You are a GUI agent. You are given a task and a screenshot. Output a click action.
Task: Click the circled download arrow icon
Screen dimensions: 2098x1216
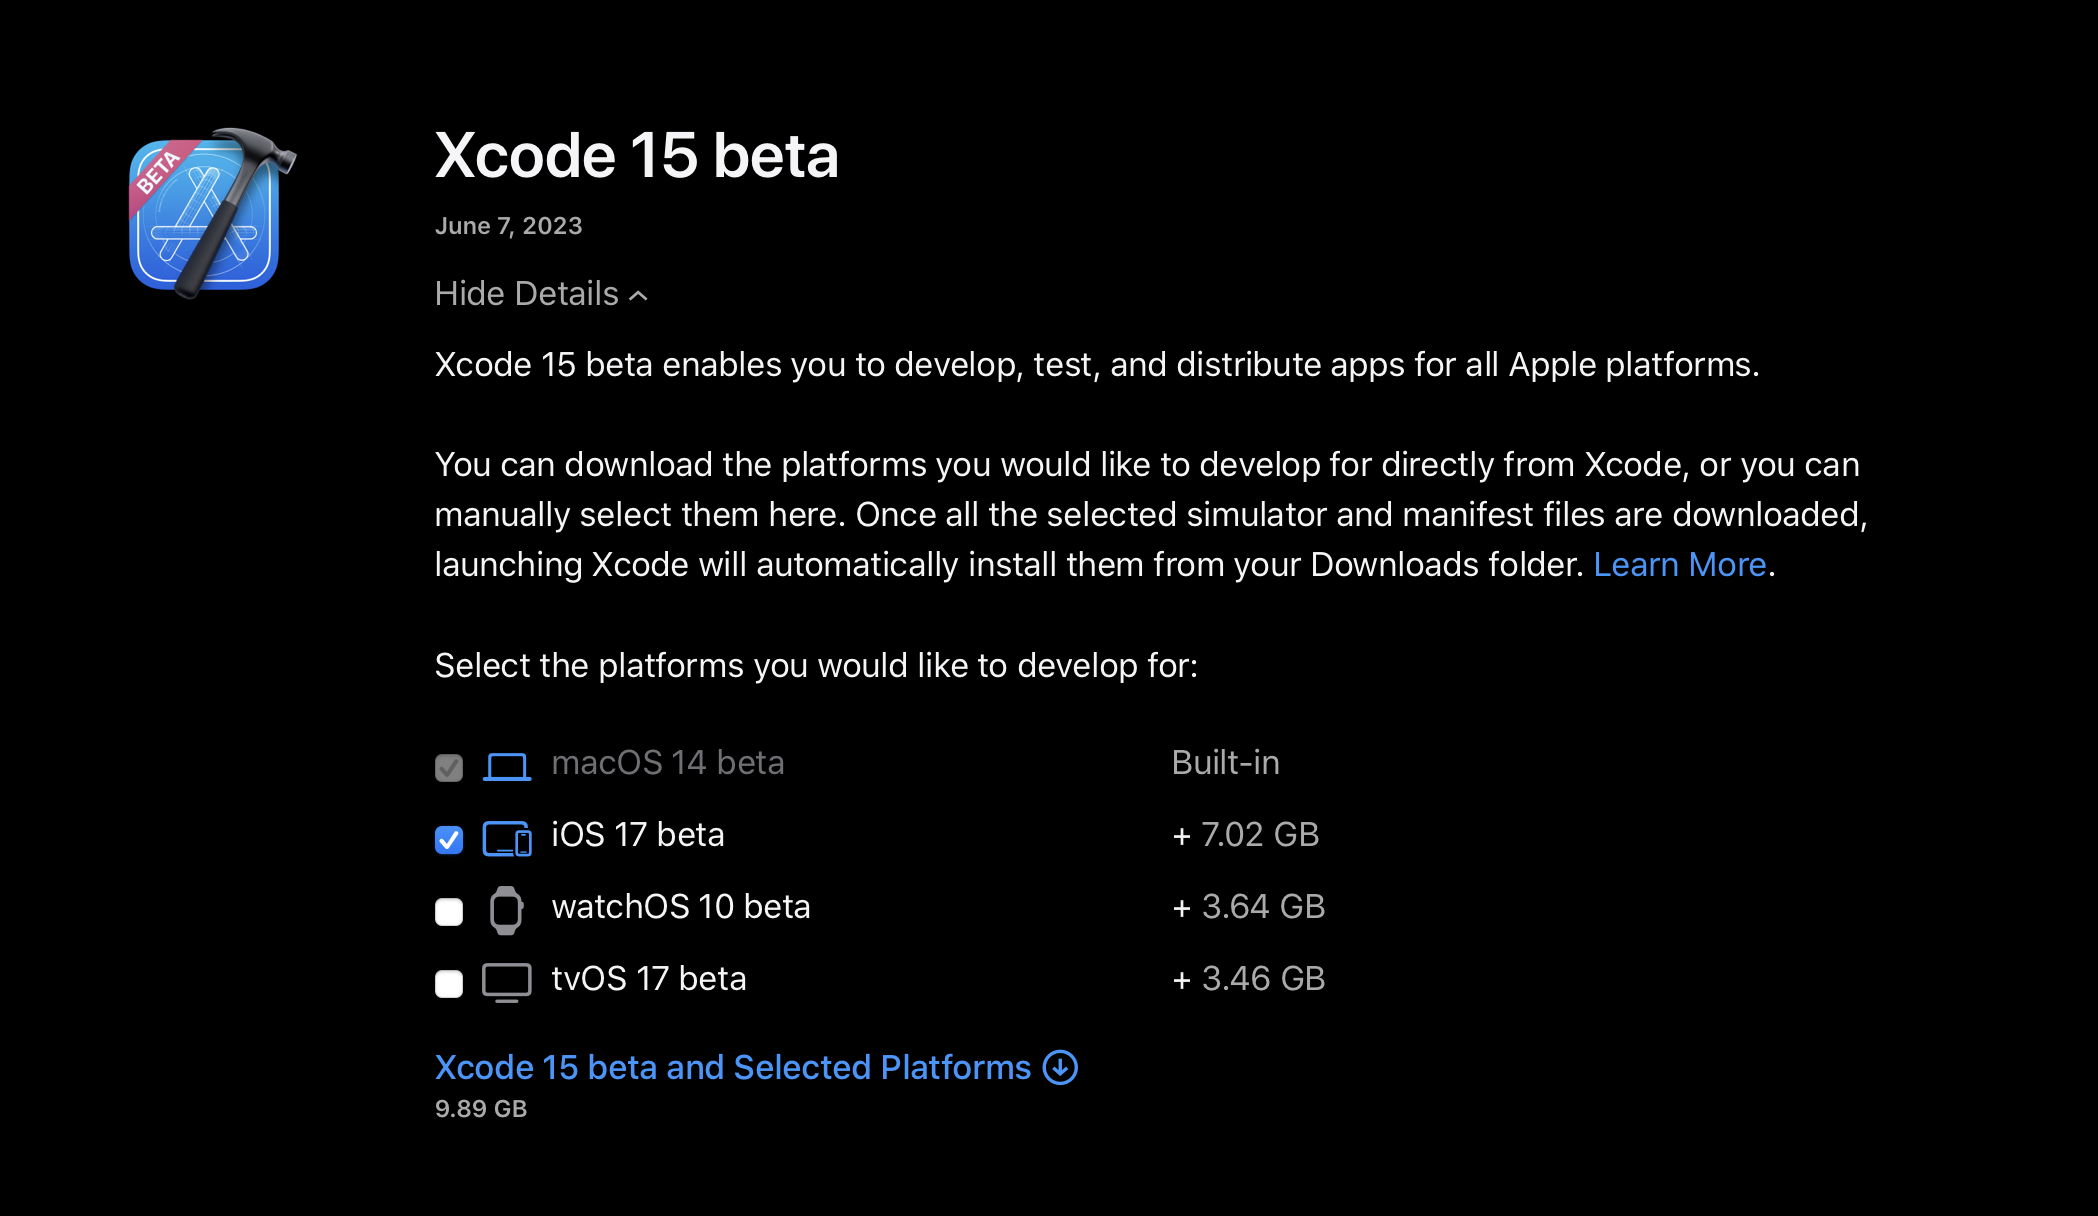tap(1060, 1067)
